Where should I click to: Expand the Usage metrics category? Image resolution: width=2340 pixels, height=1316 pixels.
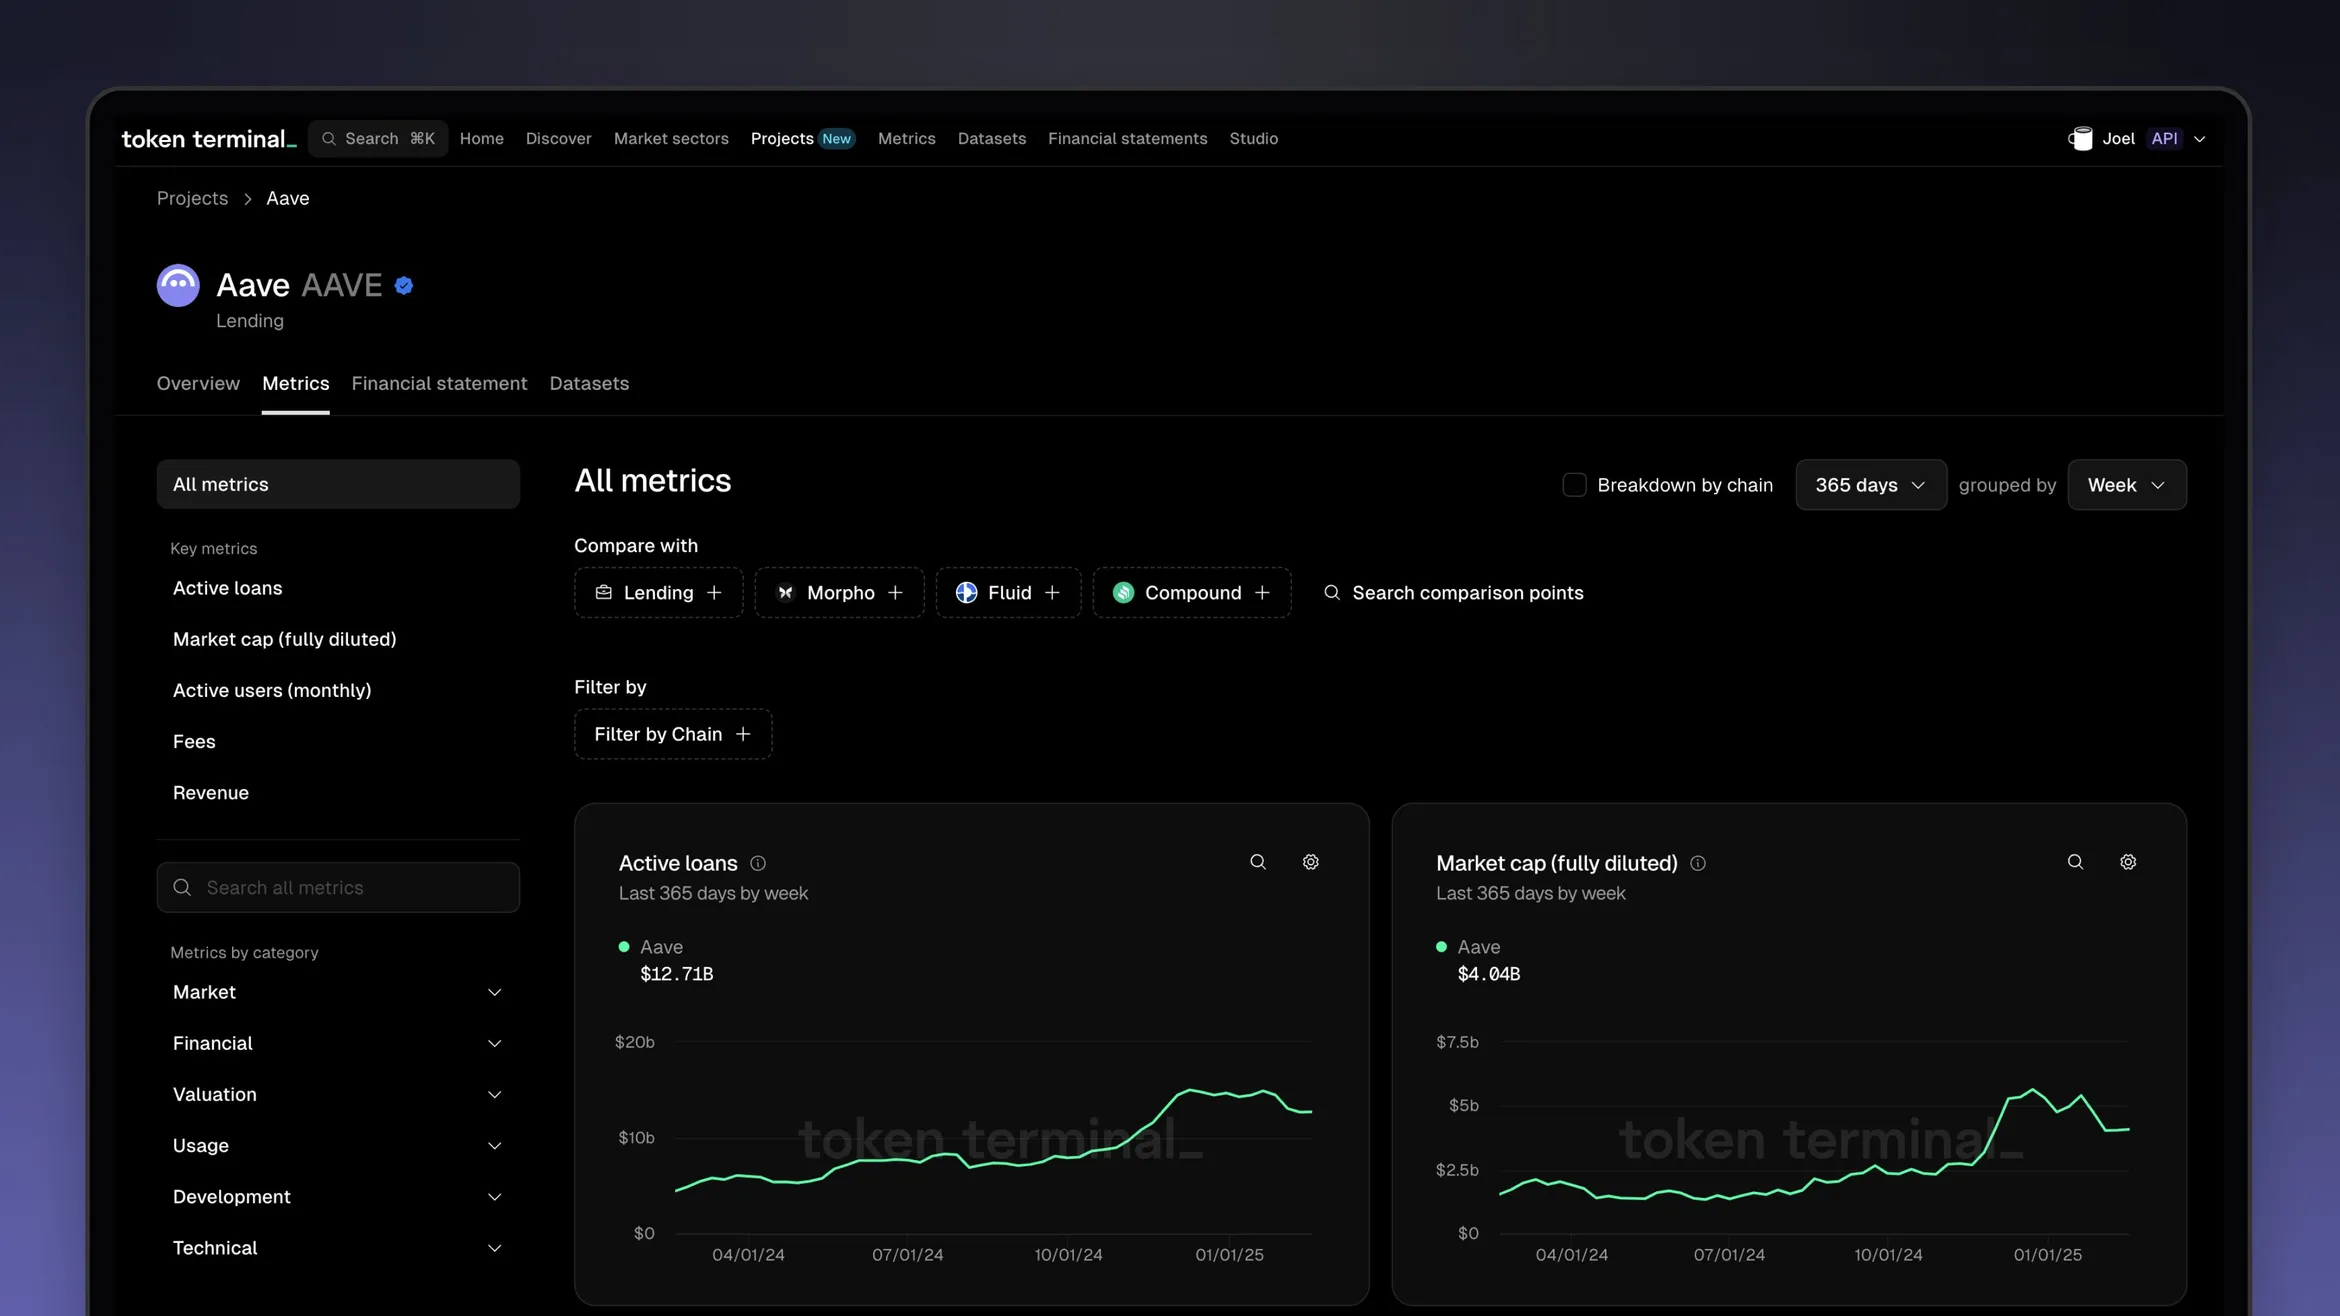[x=338, y=1145]
